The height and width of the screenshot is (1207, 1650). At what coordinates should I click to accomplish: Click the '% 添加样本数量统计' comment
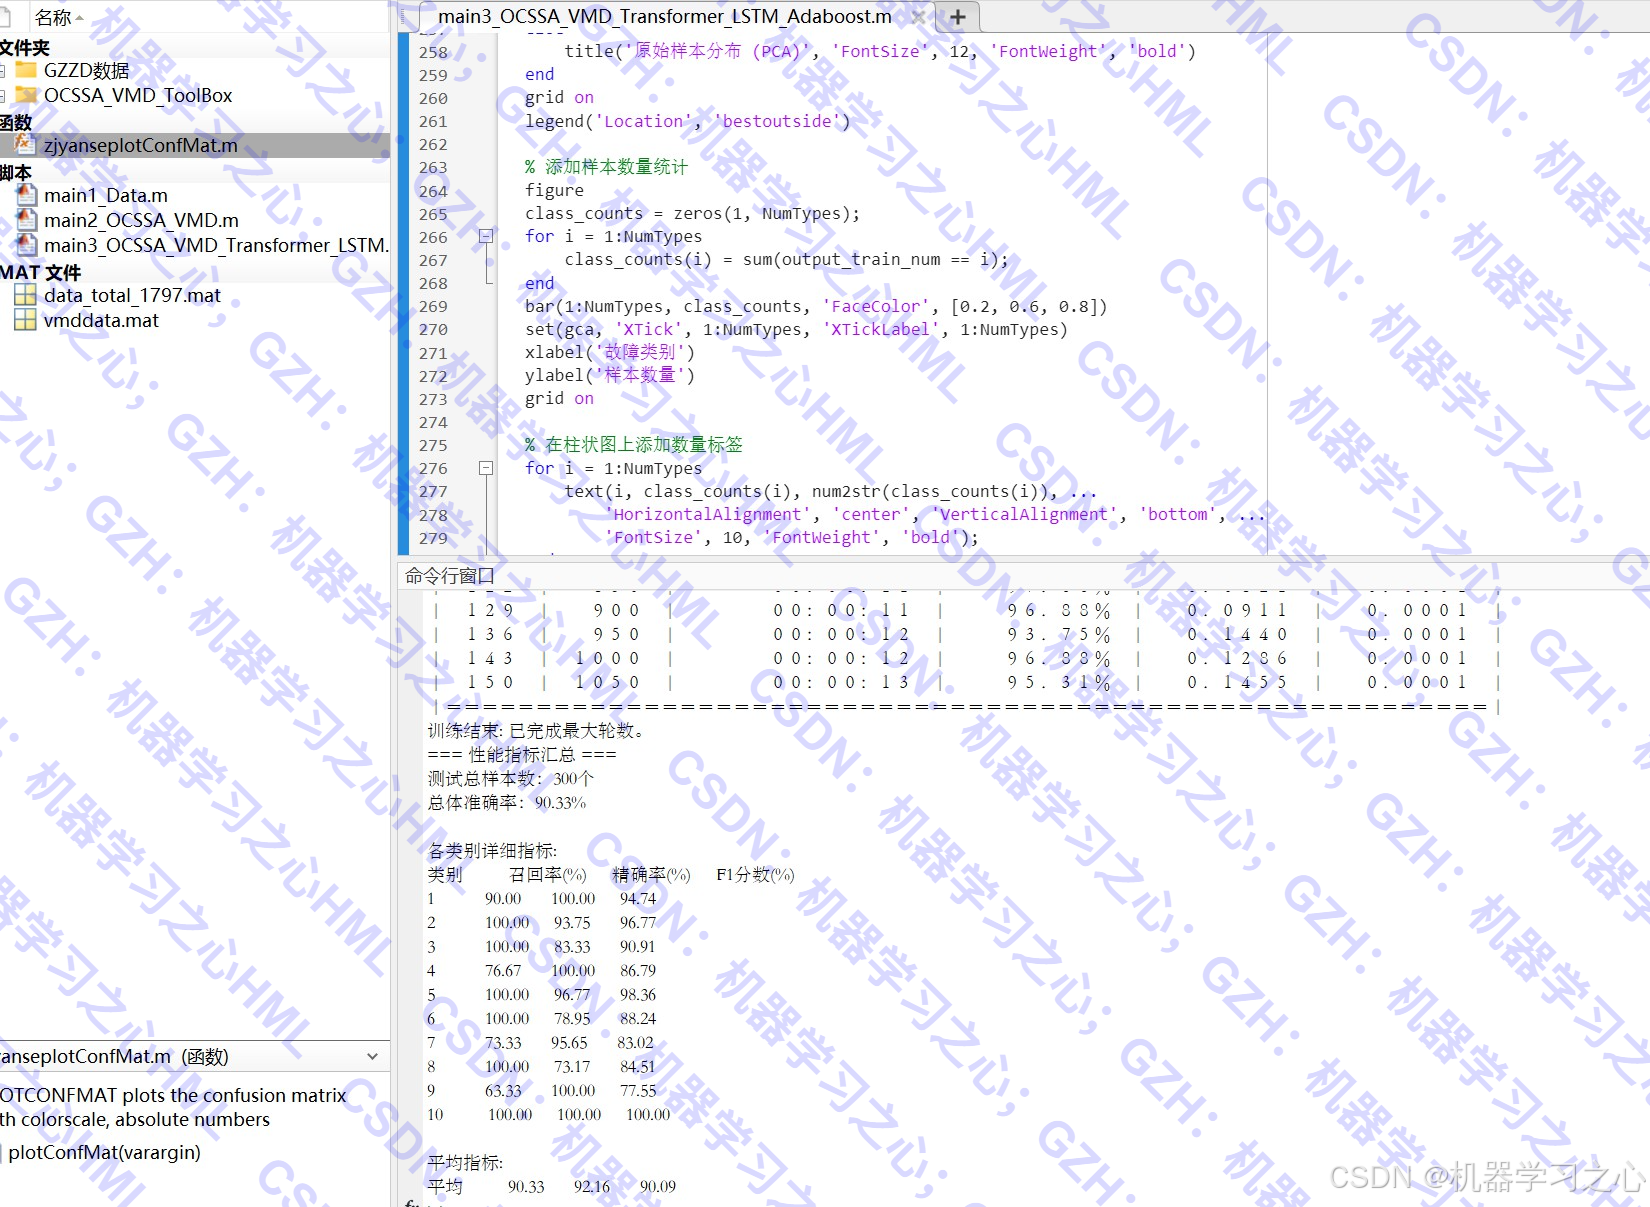click(x=606, y=167)
